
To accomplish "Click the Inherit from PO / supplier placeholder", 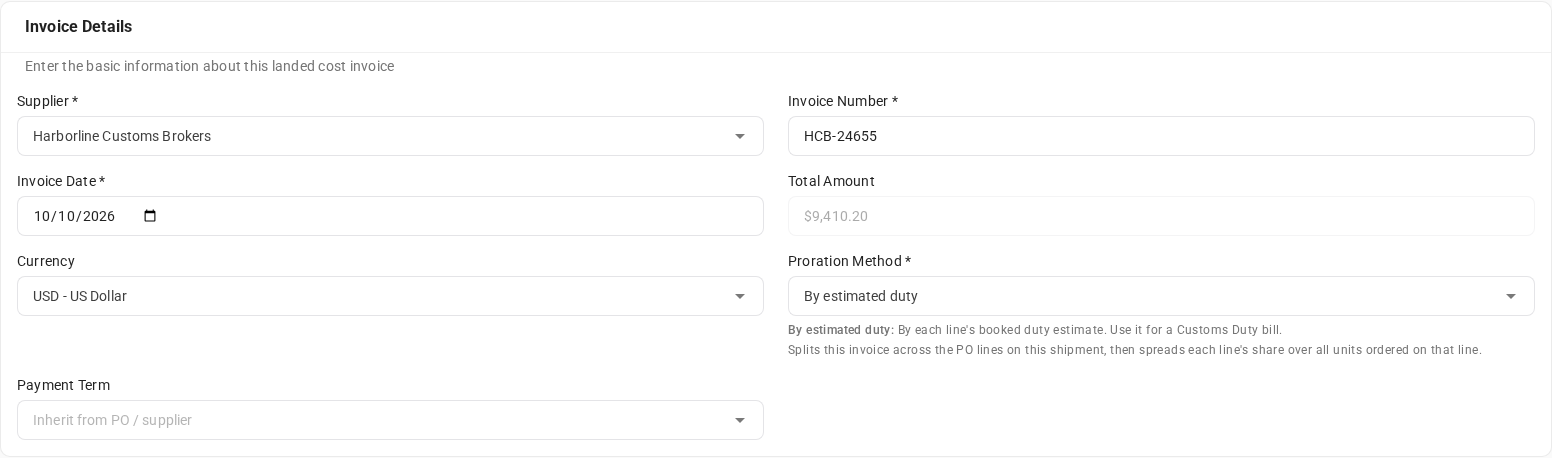I will point(112,420).
